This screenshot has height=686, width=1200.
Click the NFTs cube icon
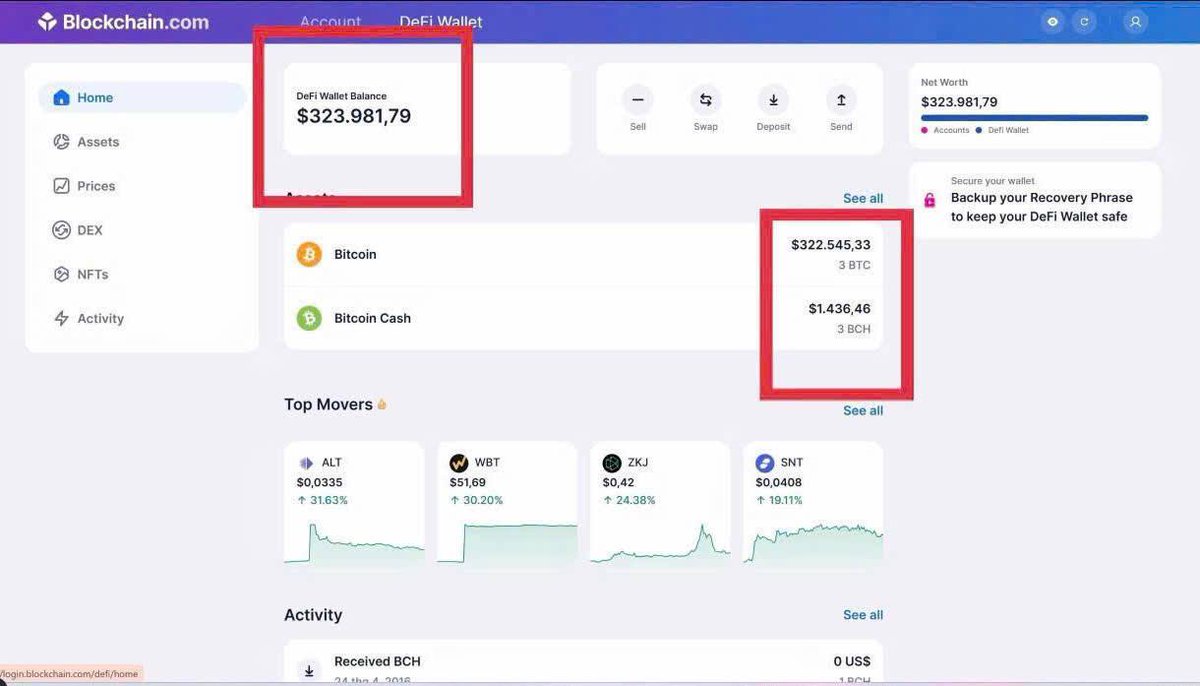coord(61,274)
